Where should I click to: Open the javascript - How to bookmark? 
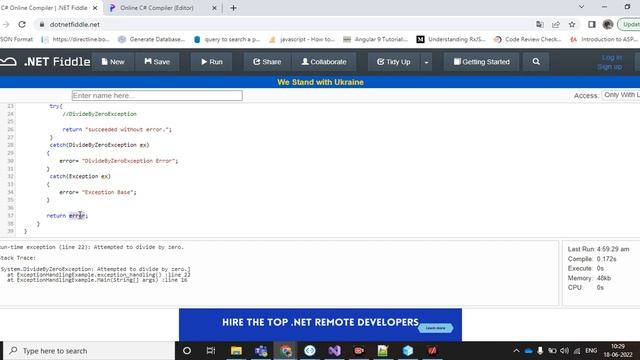coord(302,39)
